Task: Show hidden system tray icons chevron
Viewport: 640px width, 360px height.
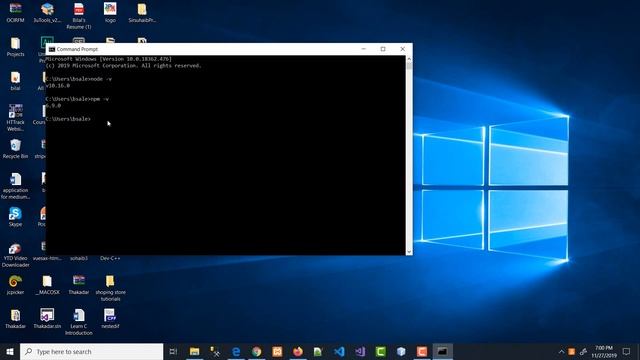Action: (561, 351)
